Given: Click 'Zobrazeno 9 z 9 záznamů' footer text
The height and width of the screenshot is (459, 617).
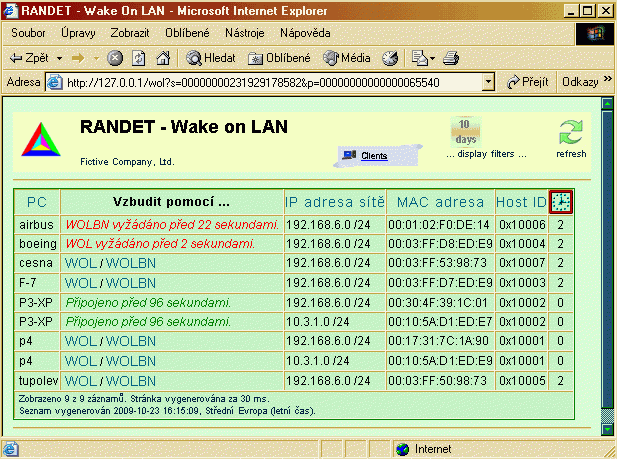Looking at the screenshot, I should coord(72,399).
